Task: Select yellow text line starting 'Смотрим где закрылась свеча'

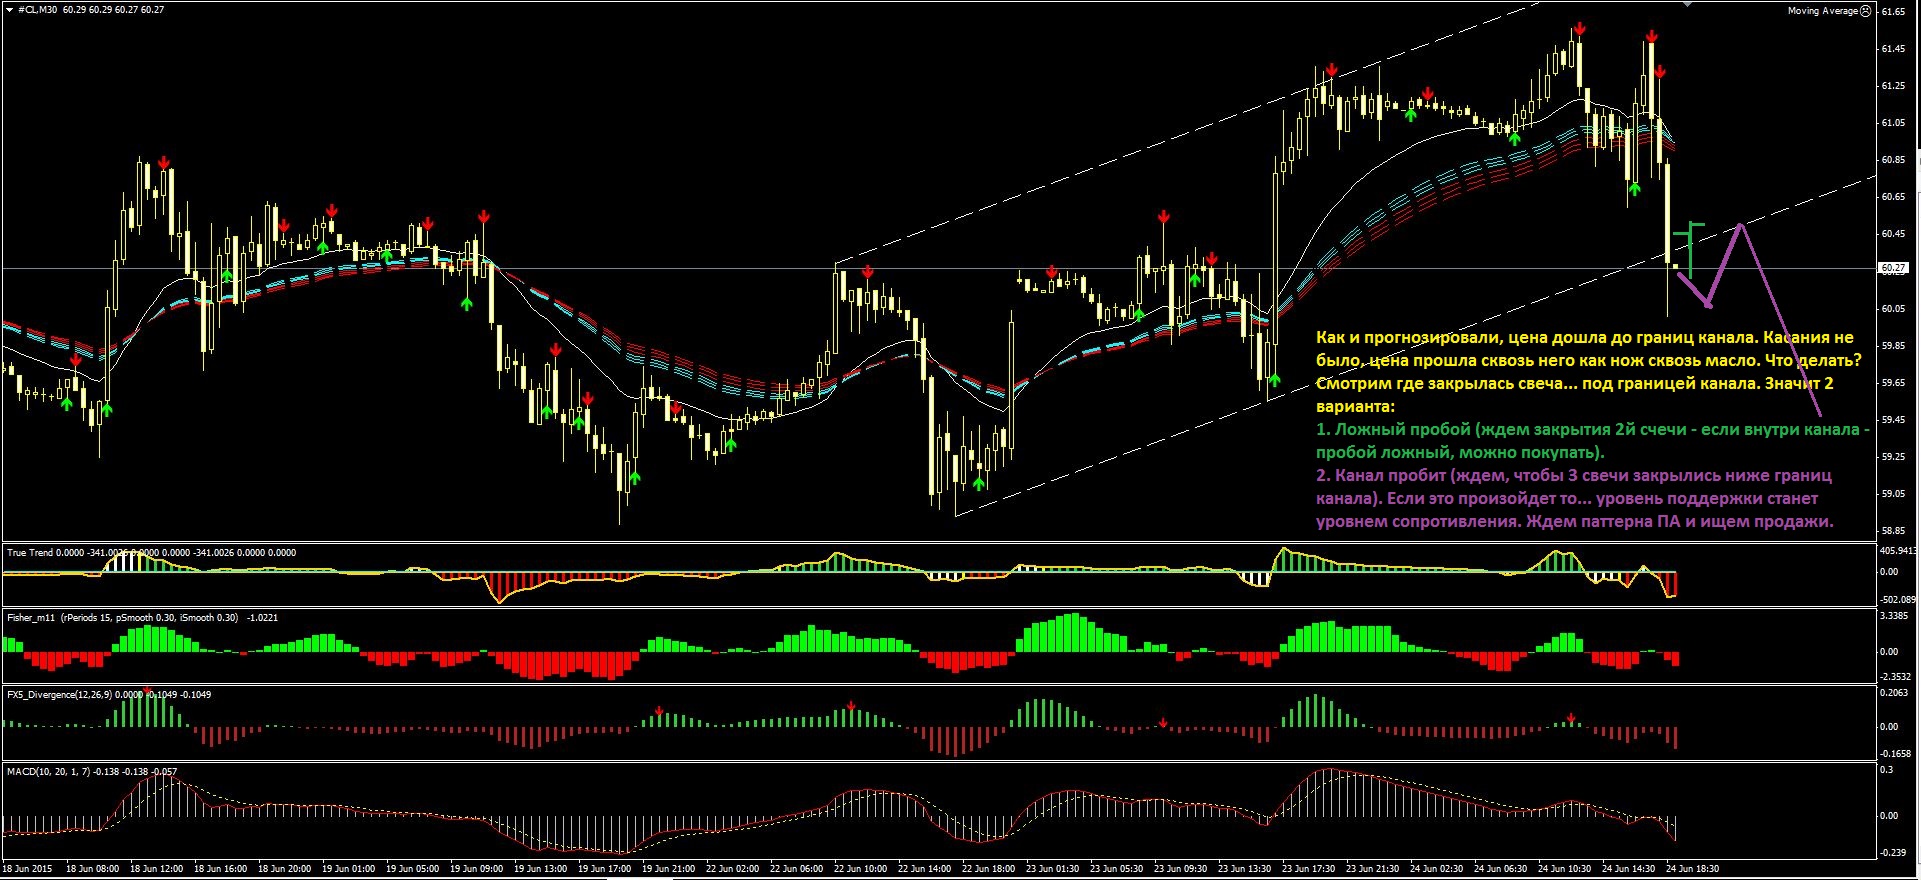Action: click(x=1574, y=383)
